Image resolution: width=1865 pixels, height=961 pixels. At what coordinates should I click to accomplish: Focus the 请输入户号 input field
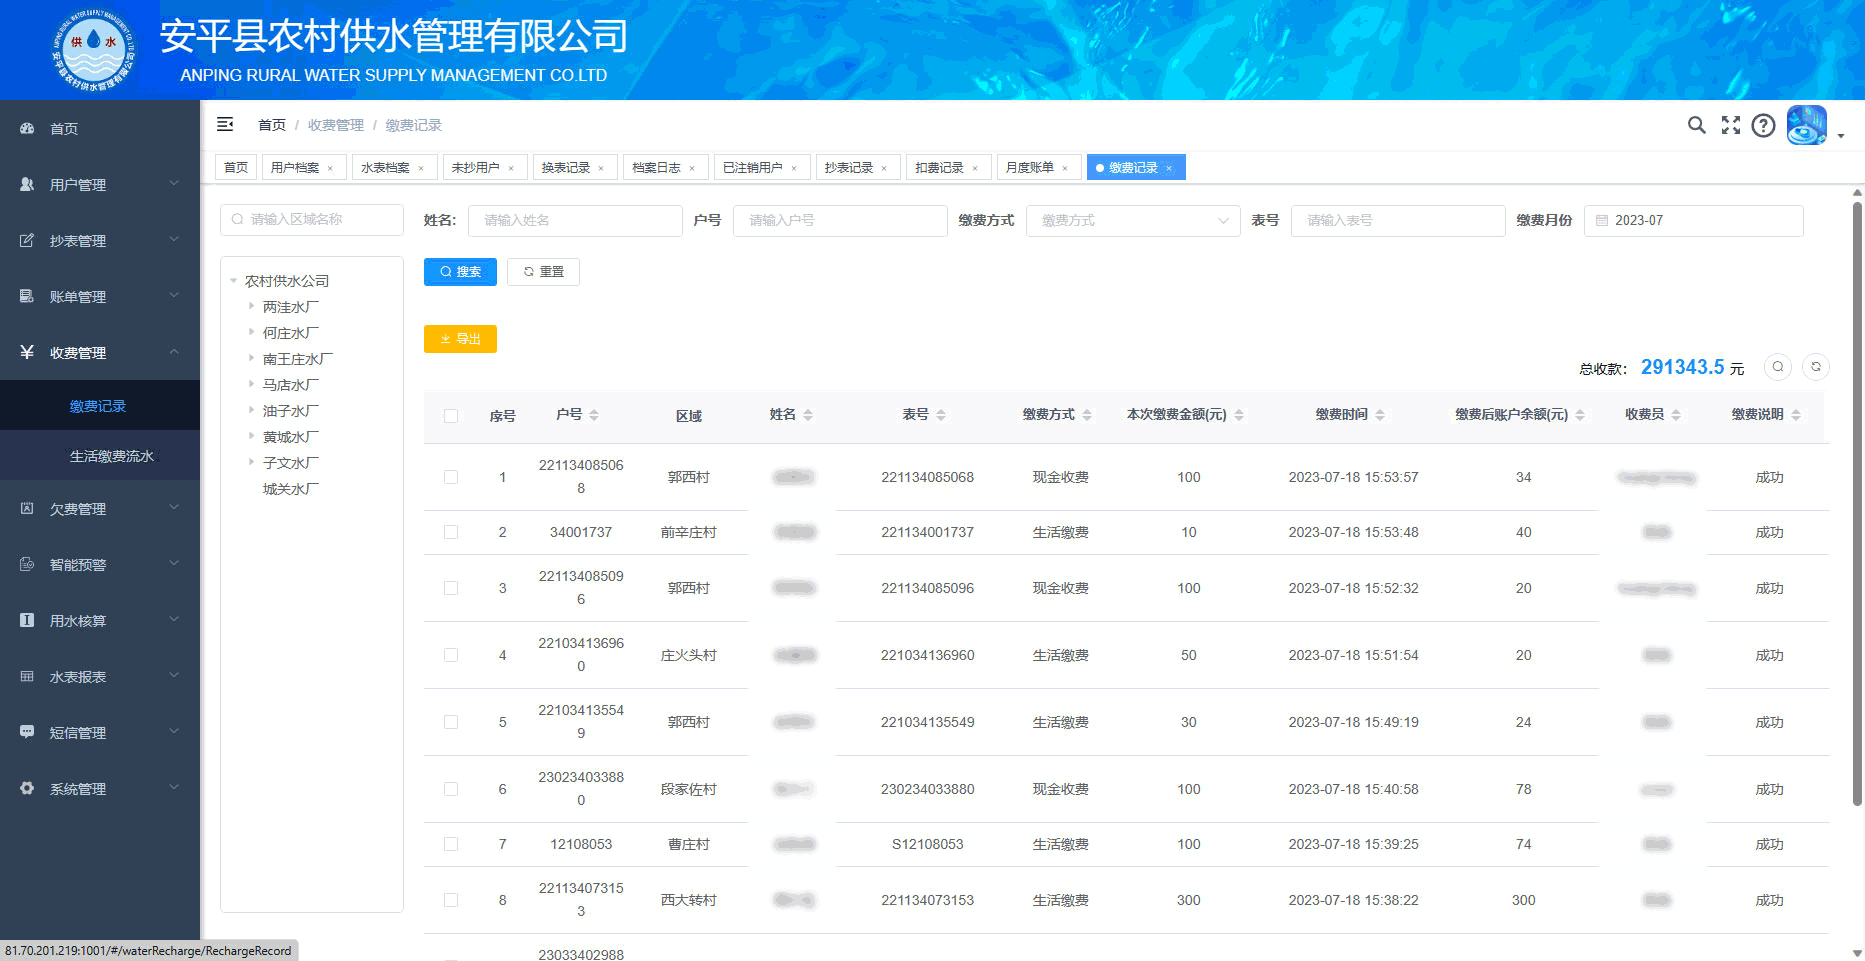[x=839, y=221]
